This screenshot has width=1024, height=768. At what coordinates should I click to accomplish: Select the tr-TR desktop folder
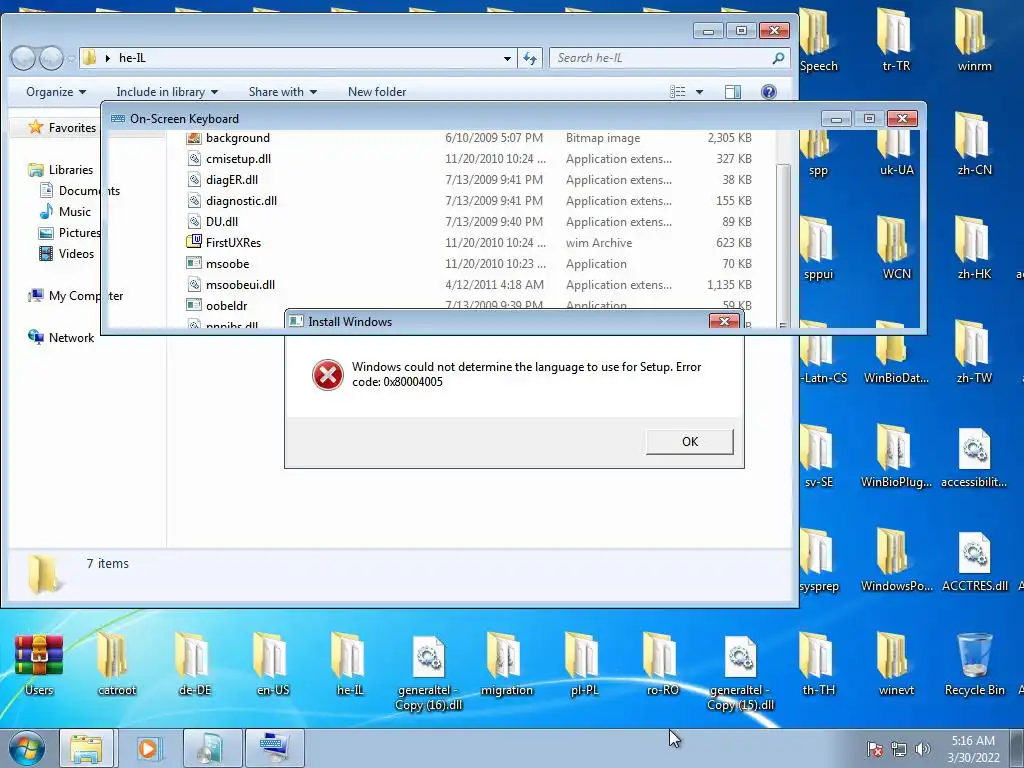coord(896,40)
